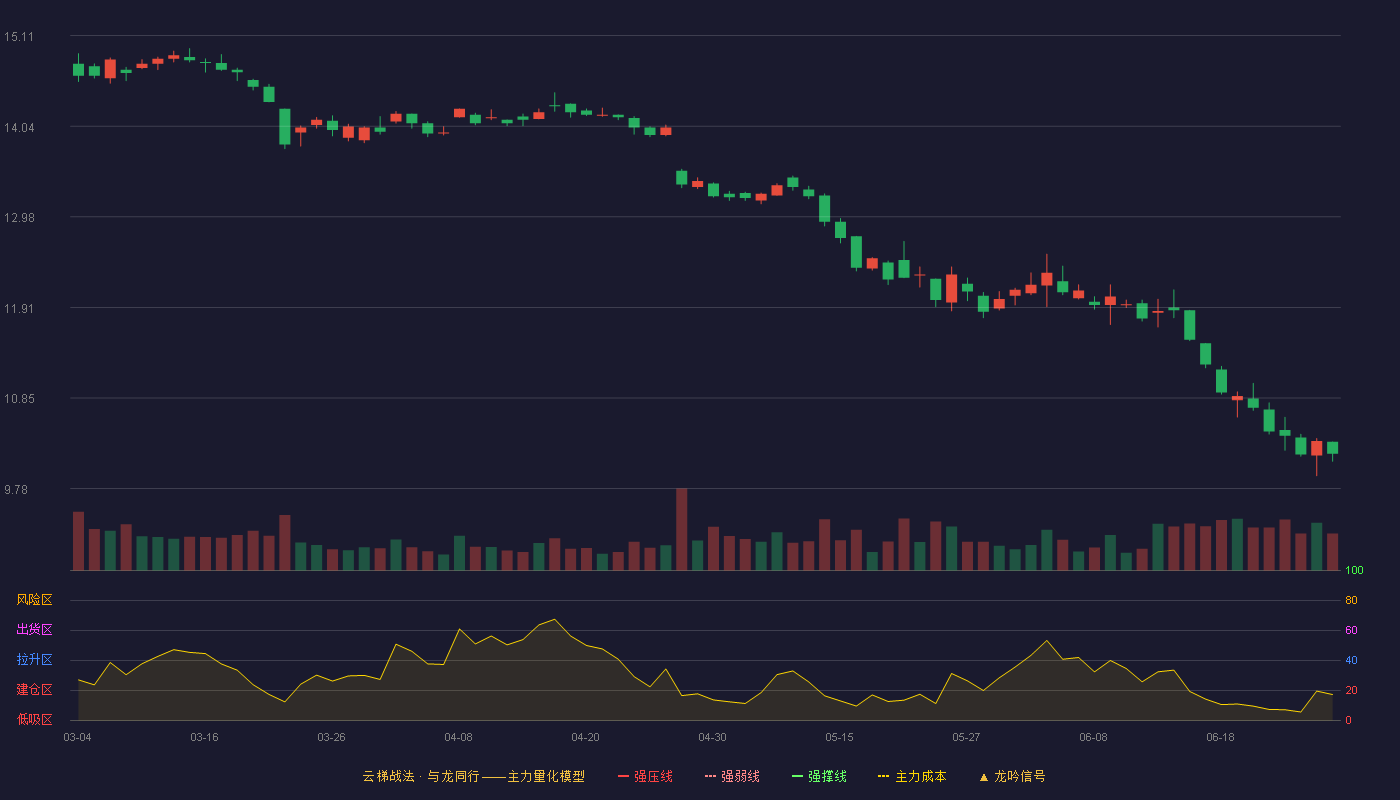Viewport: 1400px width, 800px height.
Task: Click the 06-18 date axis marker
Action: pyautogui.click(x=1220, y=737)
